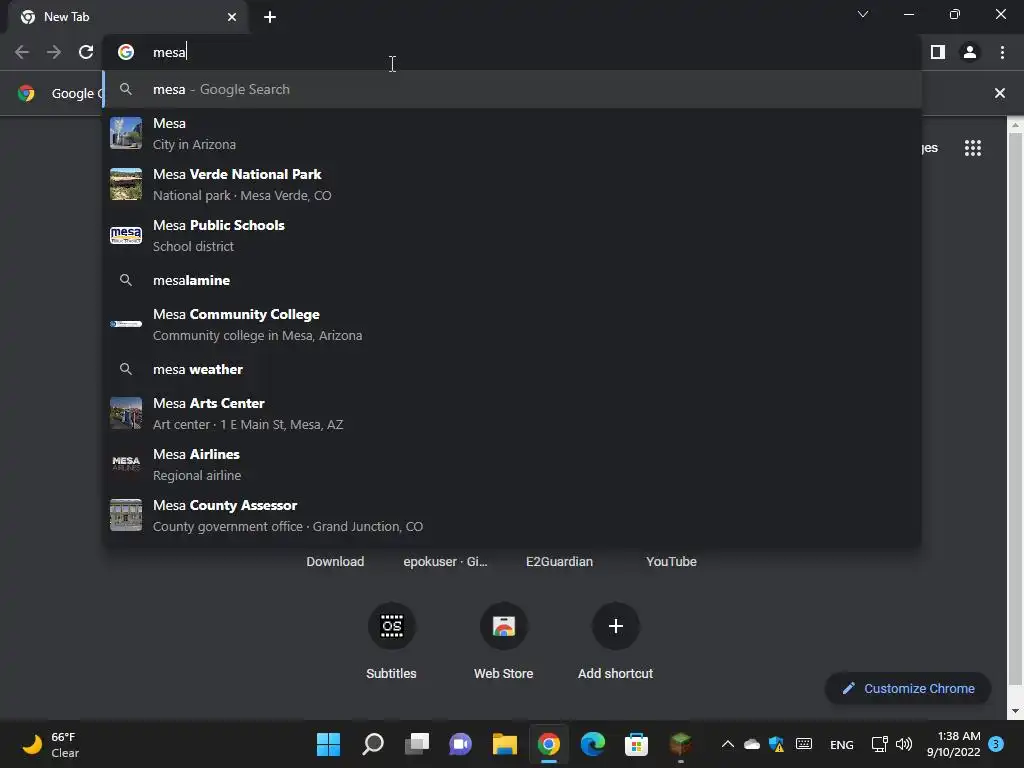The width and height of the screenshot is (1024, 768).
Task: Go forward with the right arrow button
Action: [54, 52]
